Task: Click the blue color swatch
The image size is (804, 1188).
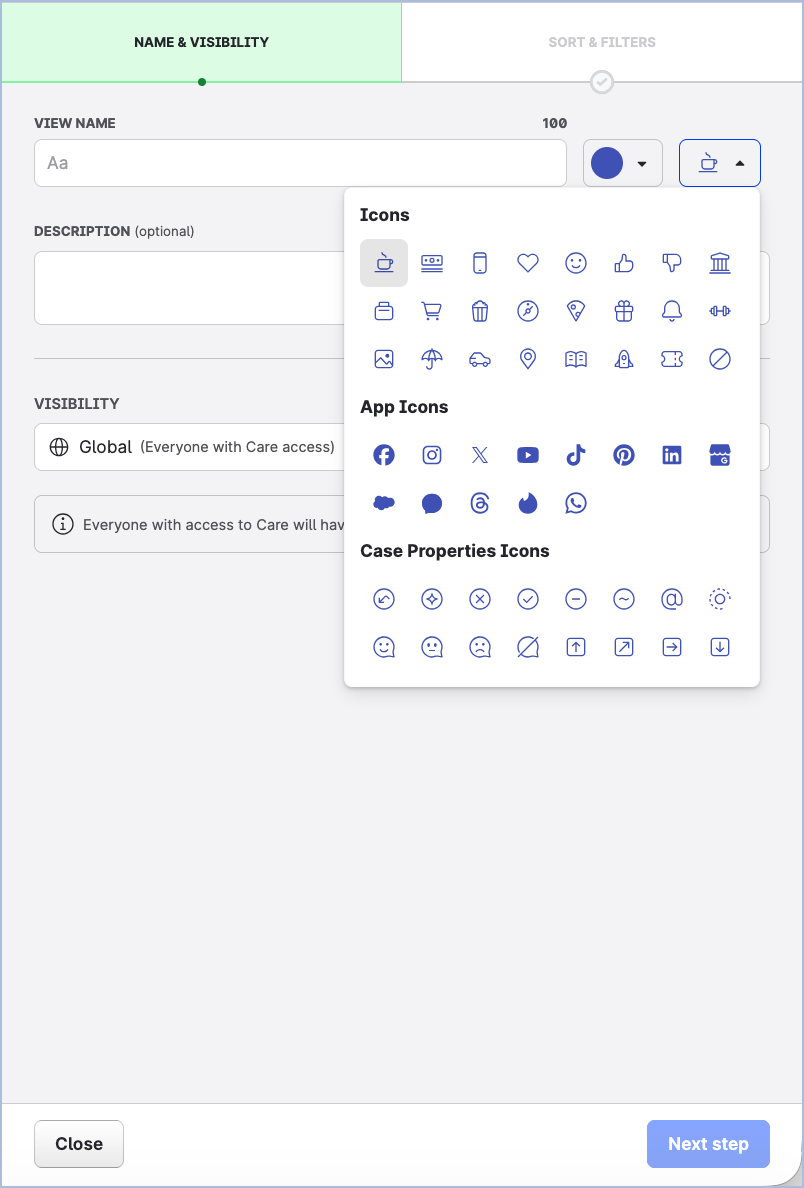Action: (x=607, y=162)
